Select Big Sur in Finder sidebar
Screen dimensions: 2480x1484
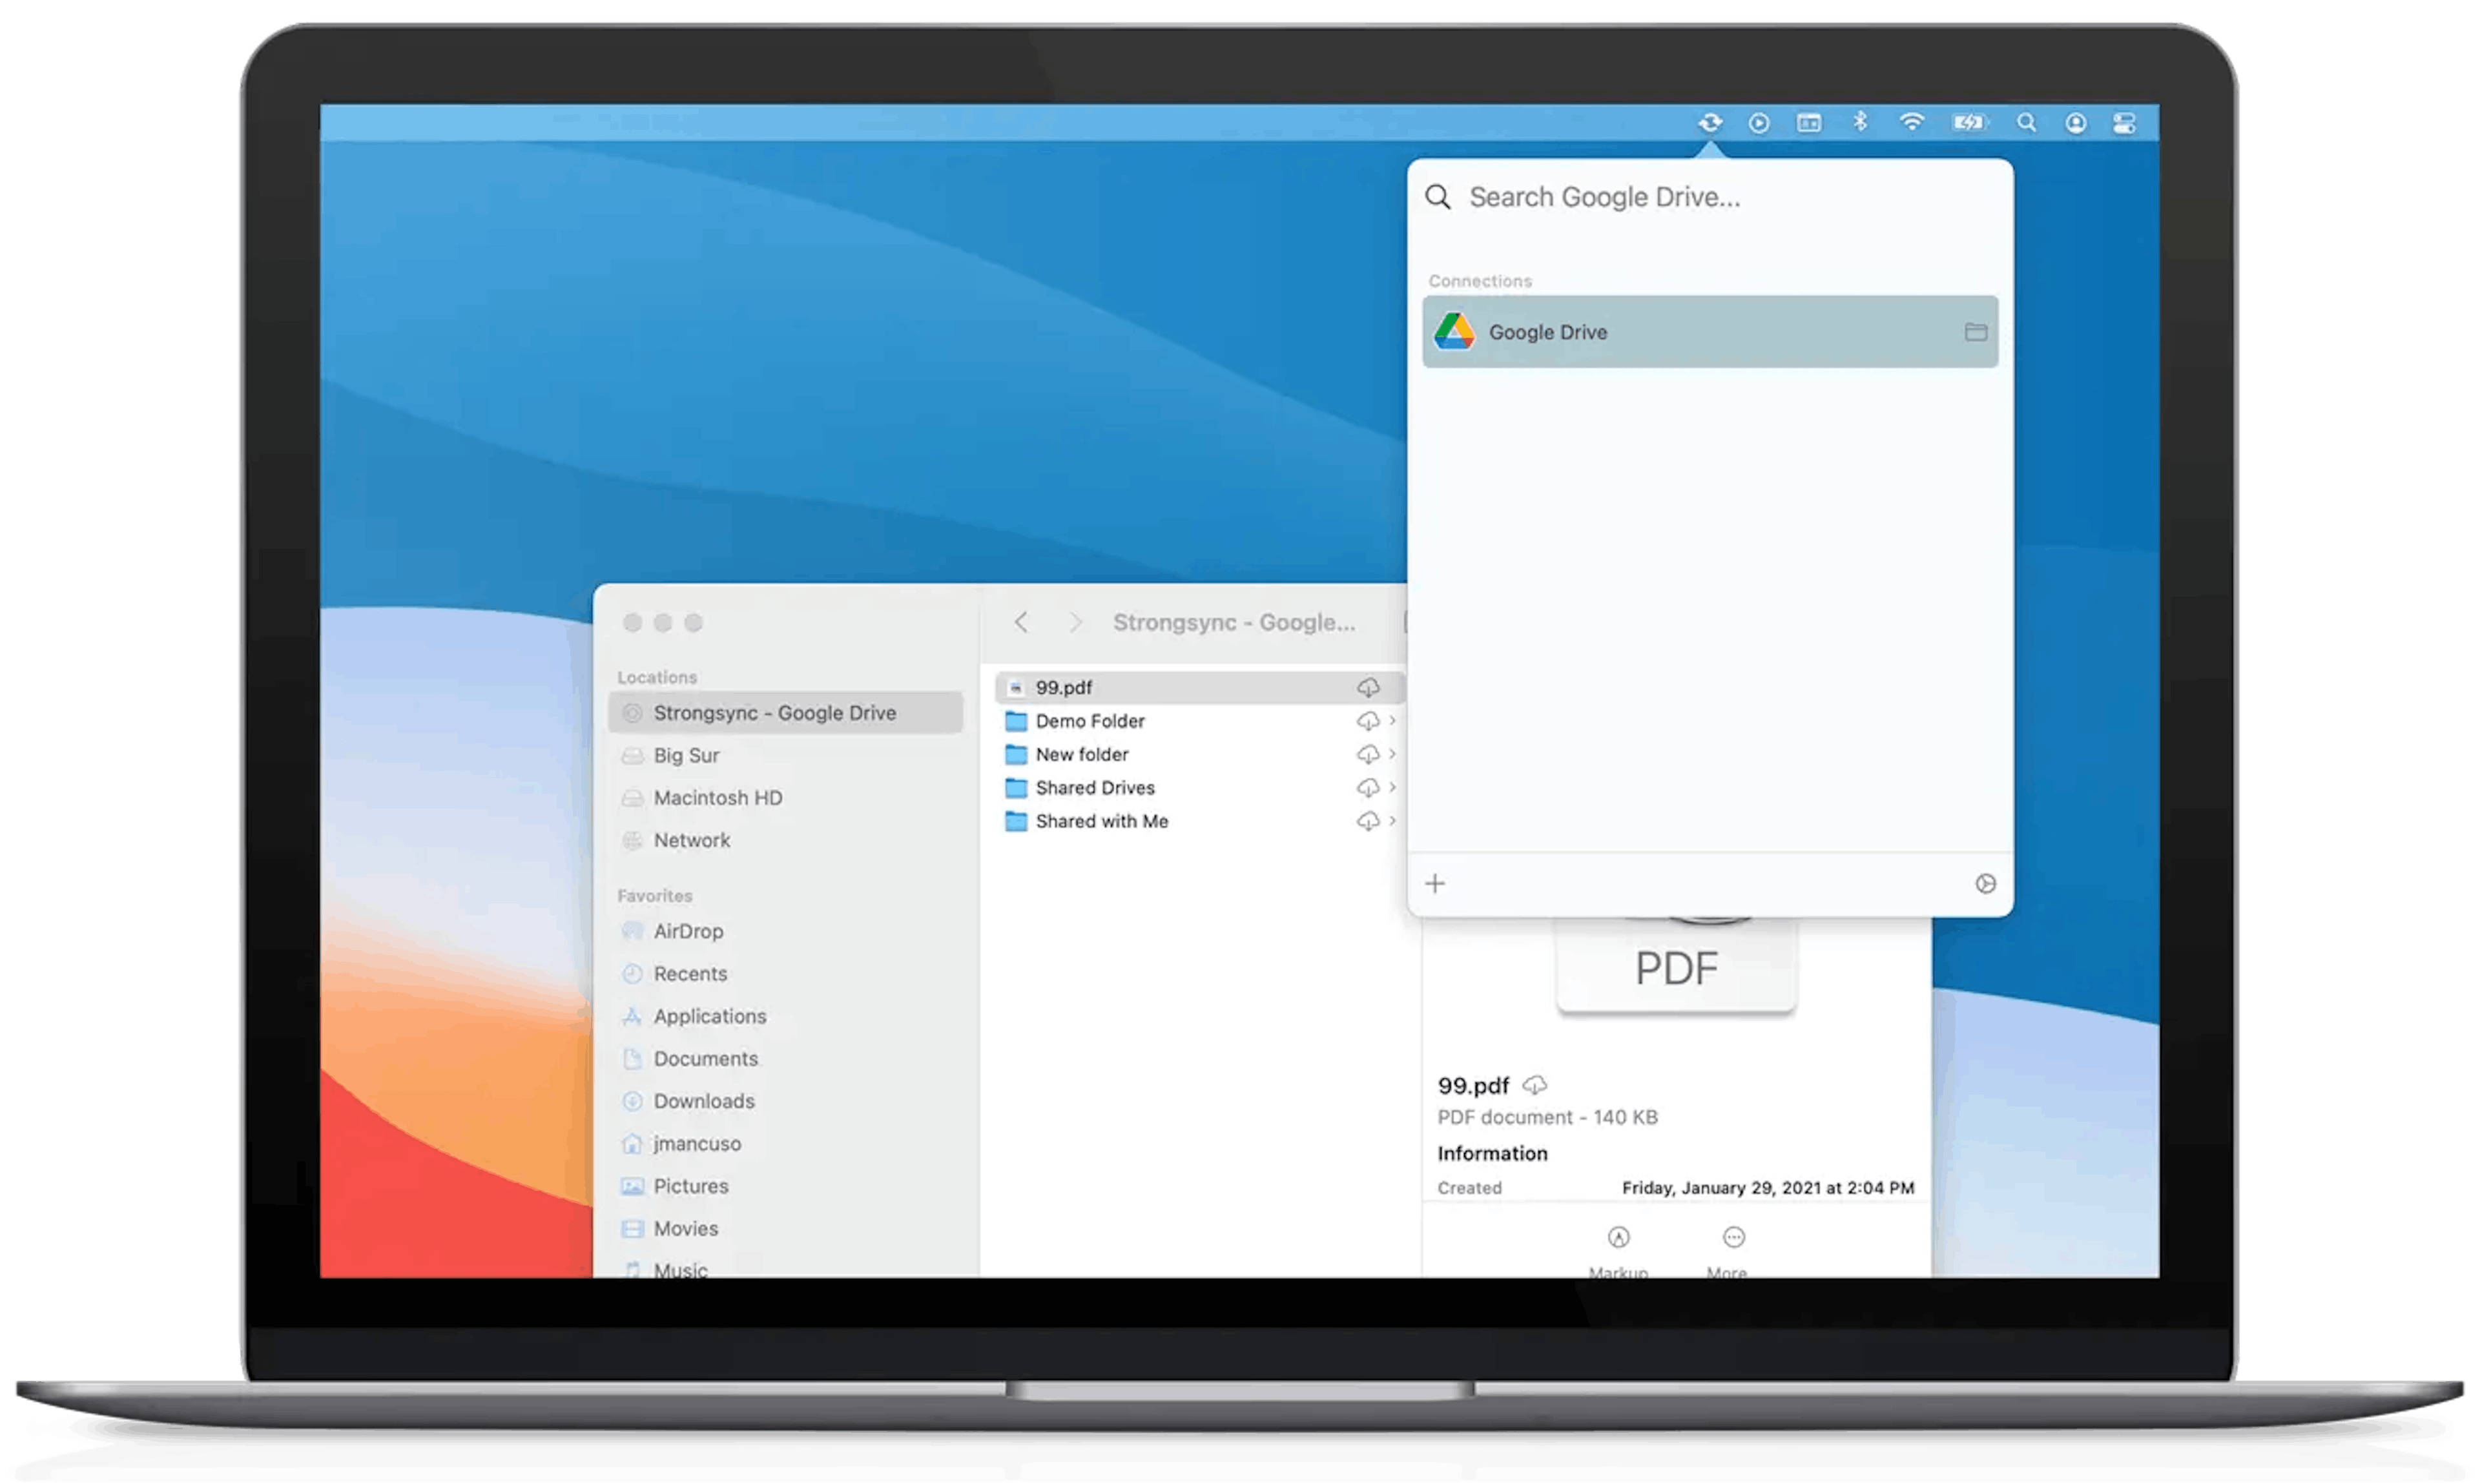coord(785,755)
